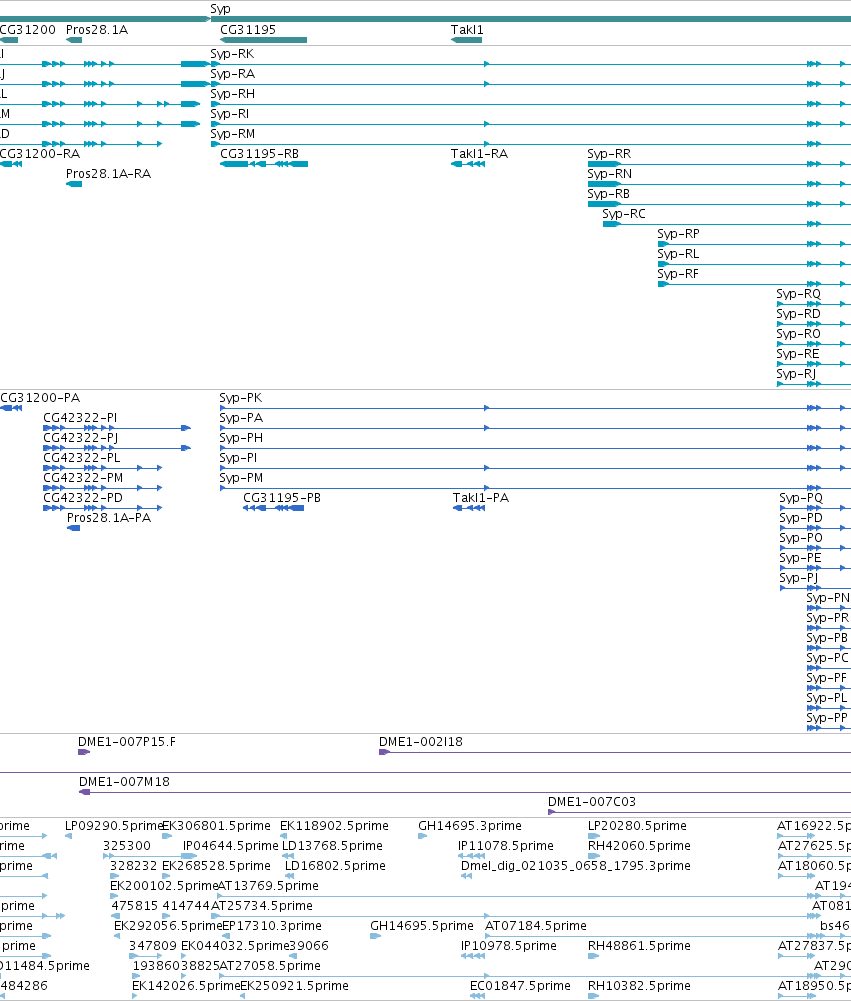Click the GH14695.3prime EST label
Screen dimensions: 851x1001
(x=469, y=825)
